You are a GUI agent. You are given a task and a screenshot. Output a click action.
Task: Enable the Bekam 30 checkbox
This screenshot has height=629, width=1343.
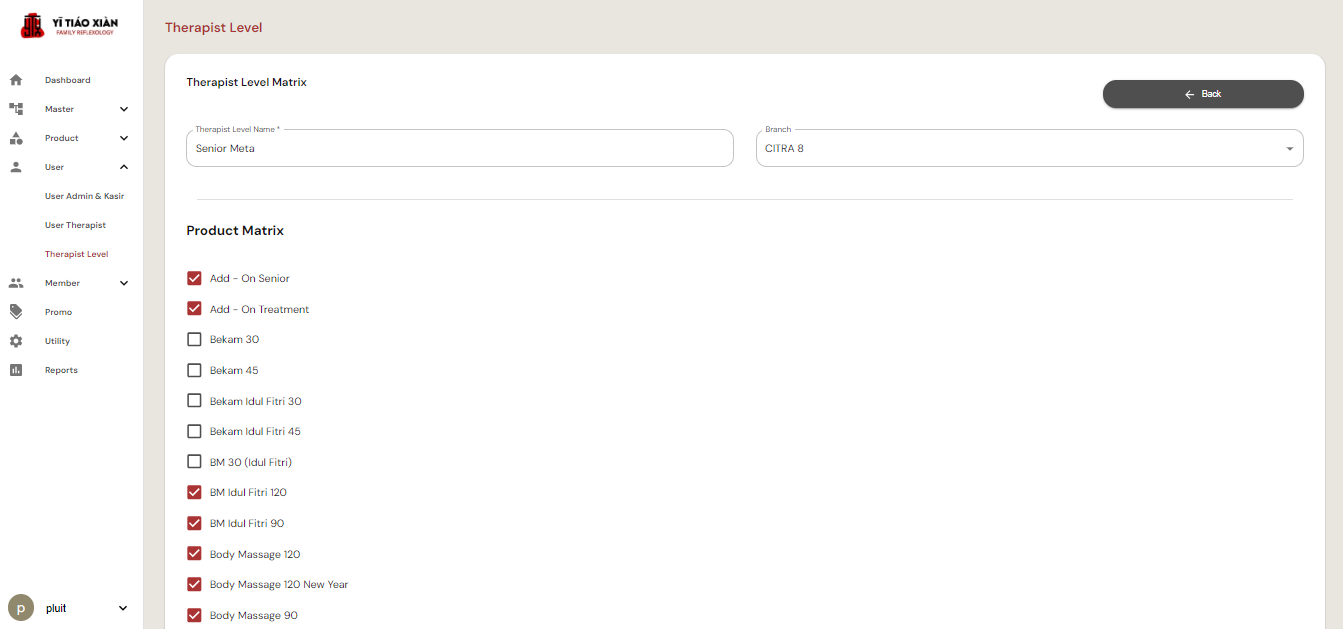pos(195,339)
